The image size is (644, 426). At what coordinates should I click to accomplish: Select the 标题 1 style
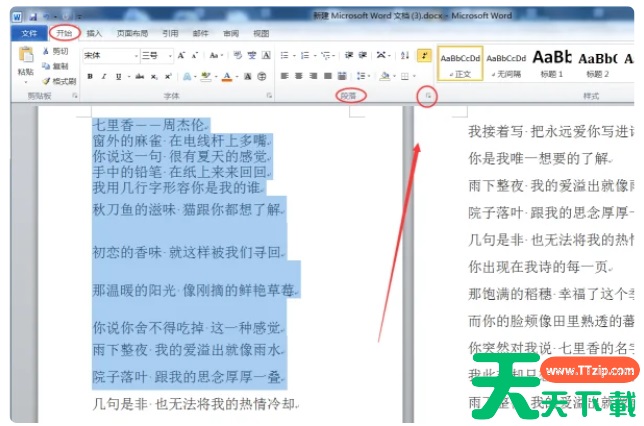coord(552,63)
